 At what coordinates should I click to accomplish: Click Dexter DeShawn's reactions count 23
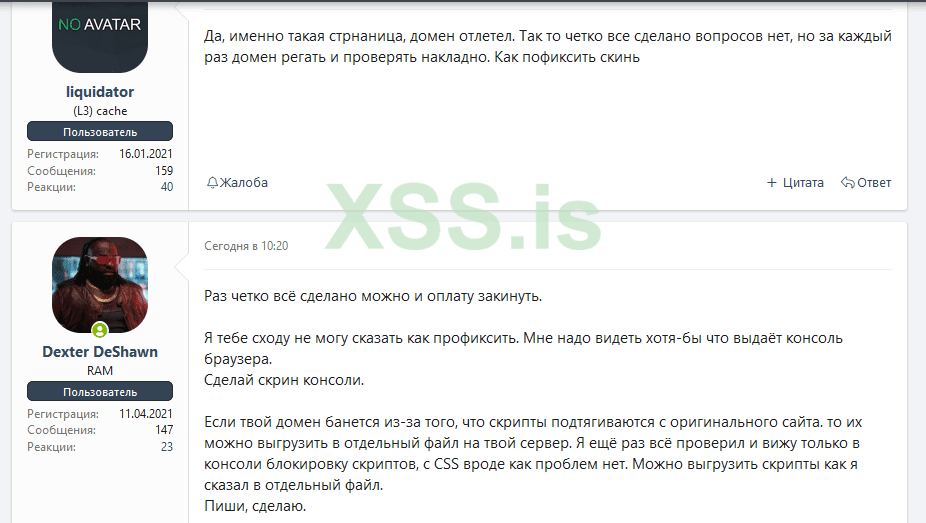(167, 447)
